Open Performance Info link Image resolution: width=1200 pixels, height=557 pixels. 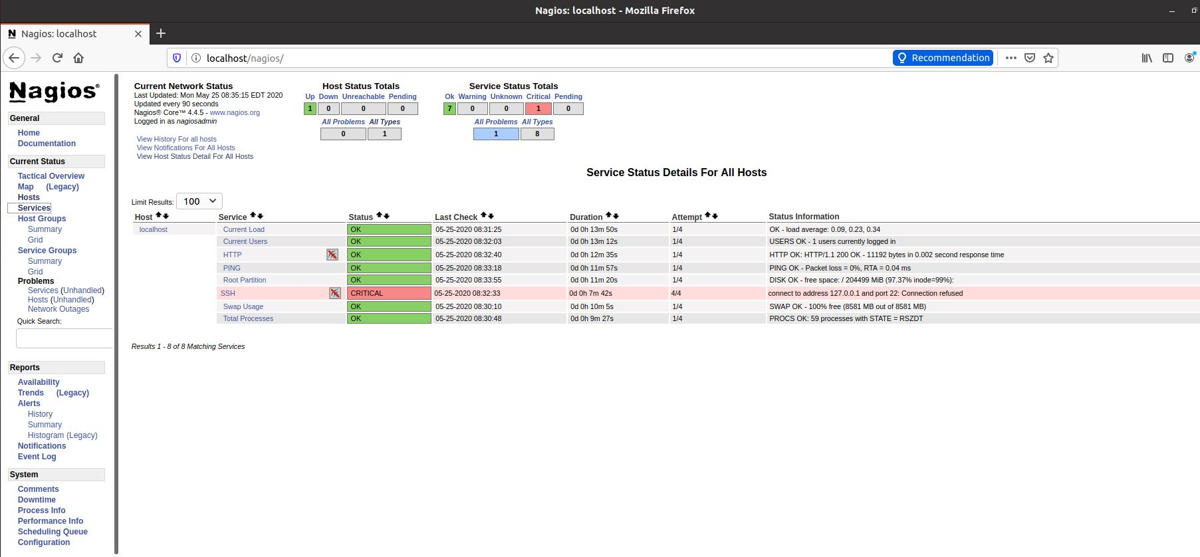click(50, 521)
